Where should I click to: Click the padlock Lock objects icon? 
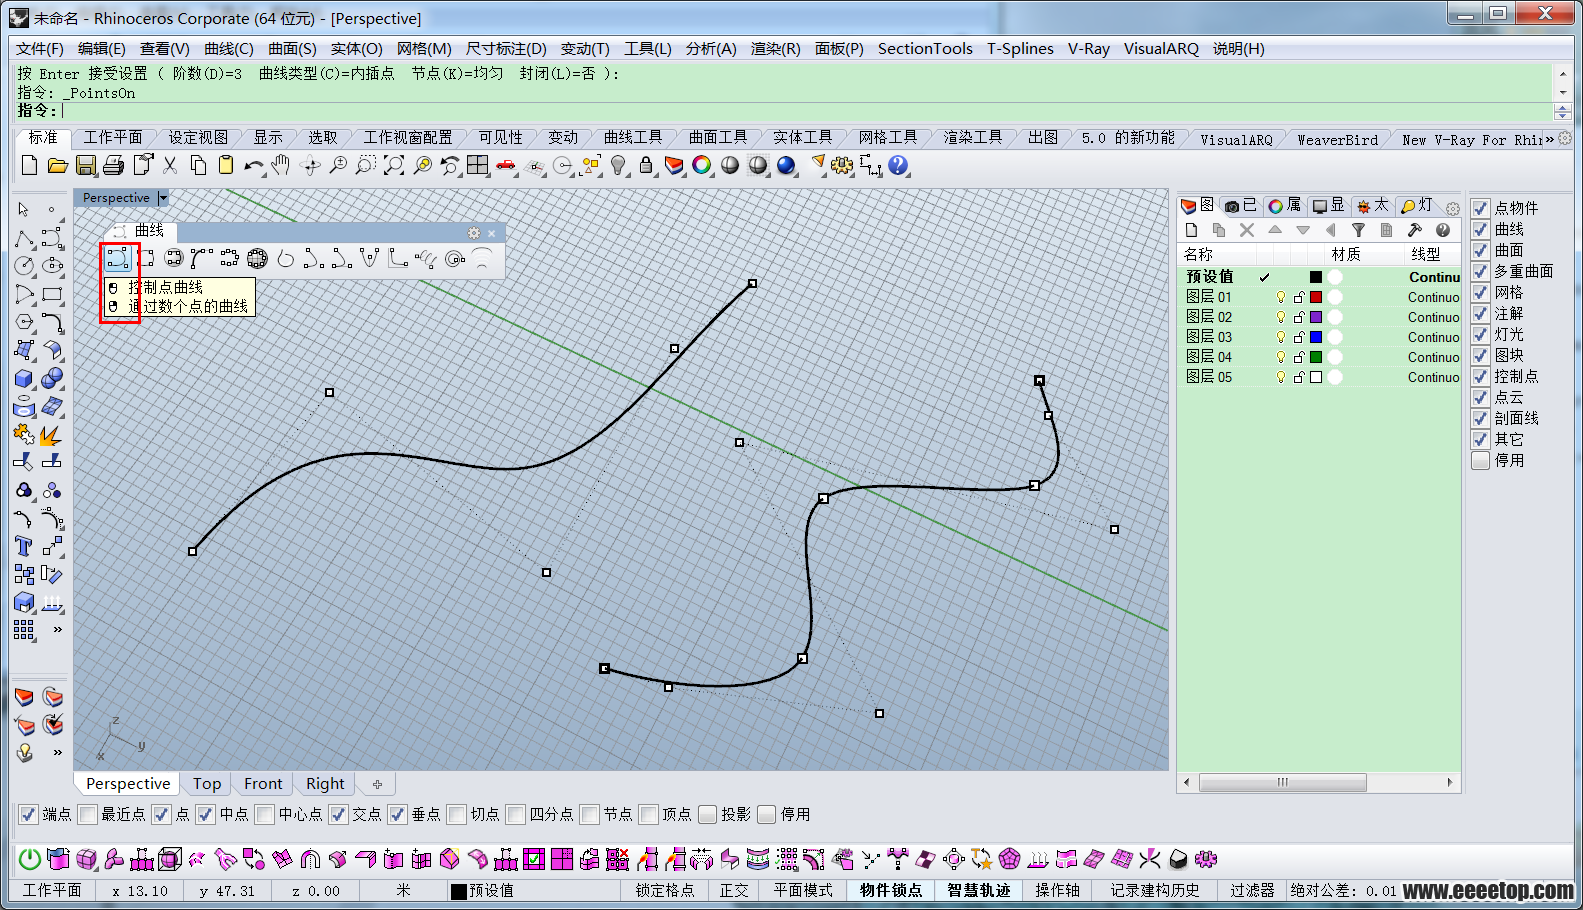(646, 166)
